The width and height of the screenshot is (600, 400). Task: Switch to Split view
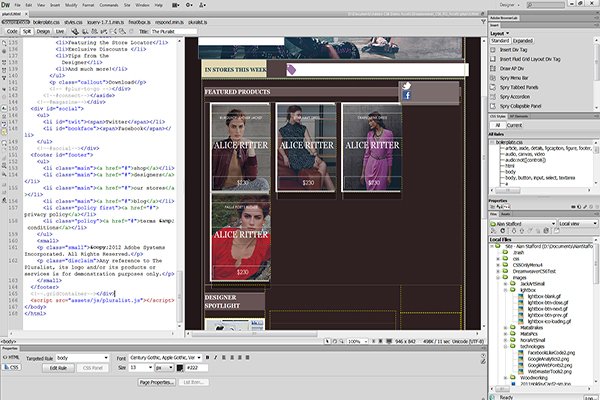pyautogui.click(x=27, y=31)
